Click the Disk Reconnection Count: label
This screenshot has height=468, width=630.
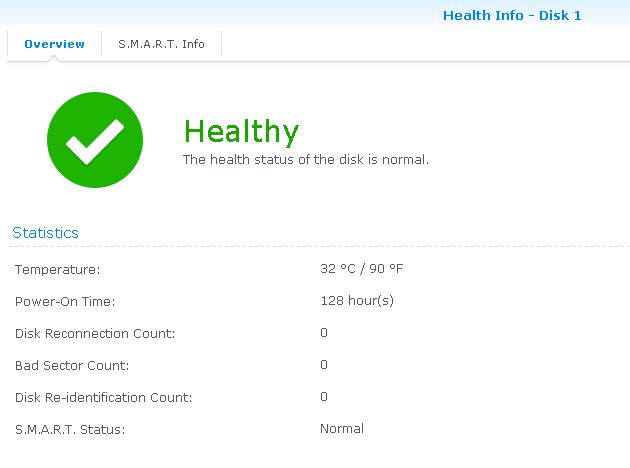[x=95, y=333]
